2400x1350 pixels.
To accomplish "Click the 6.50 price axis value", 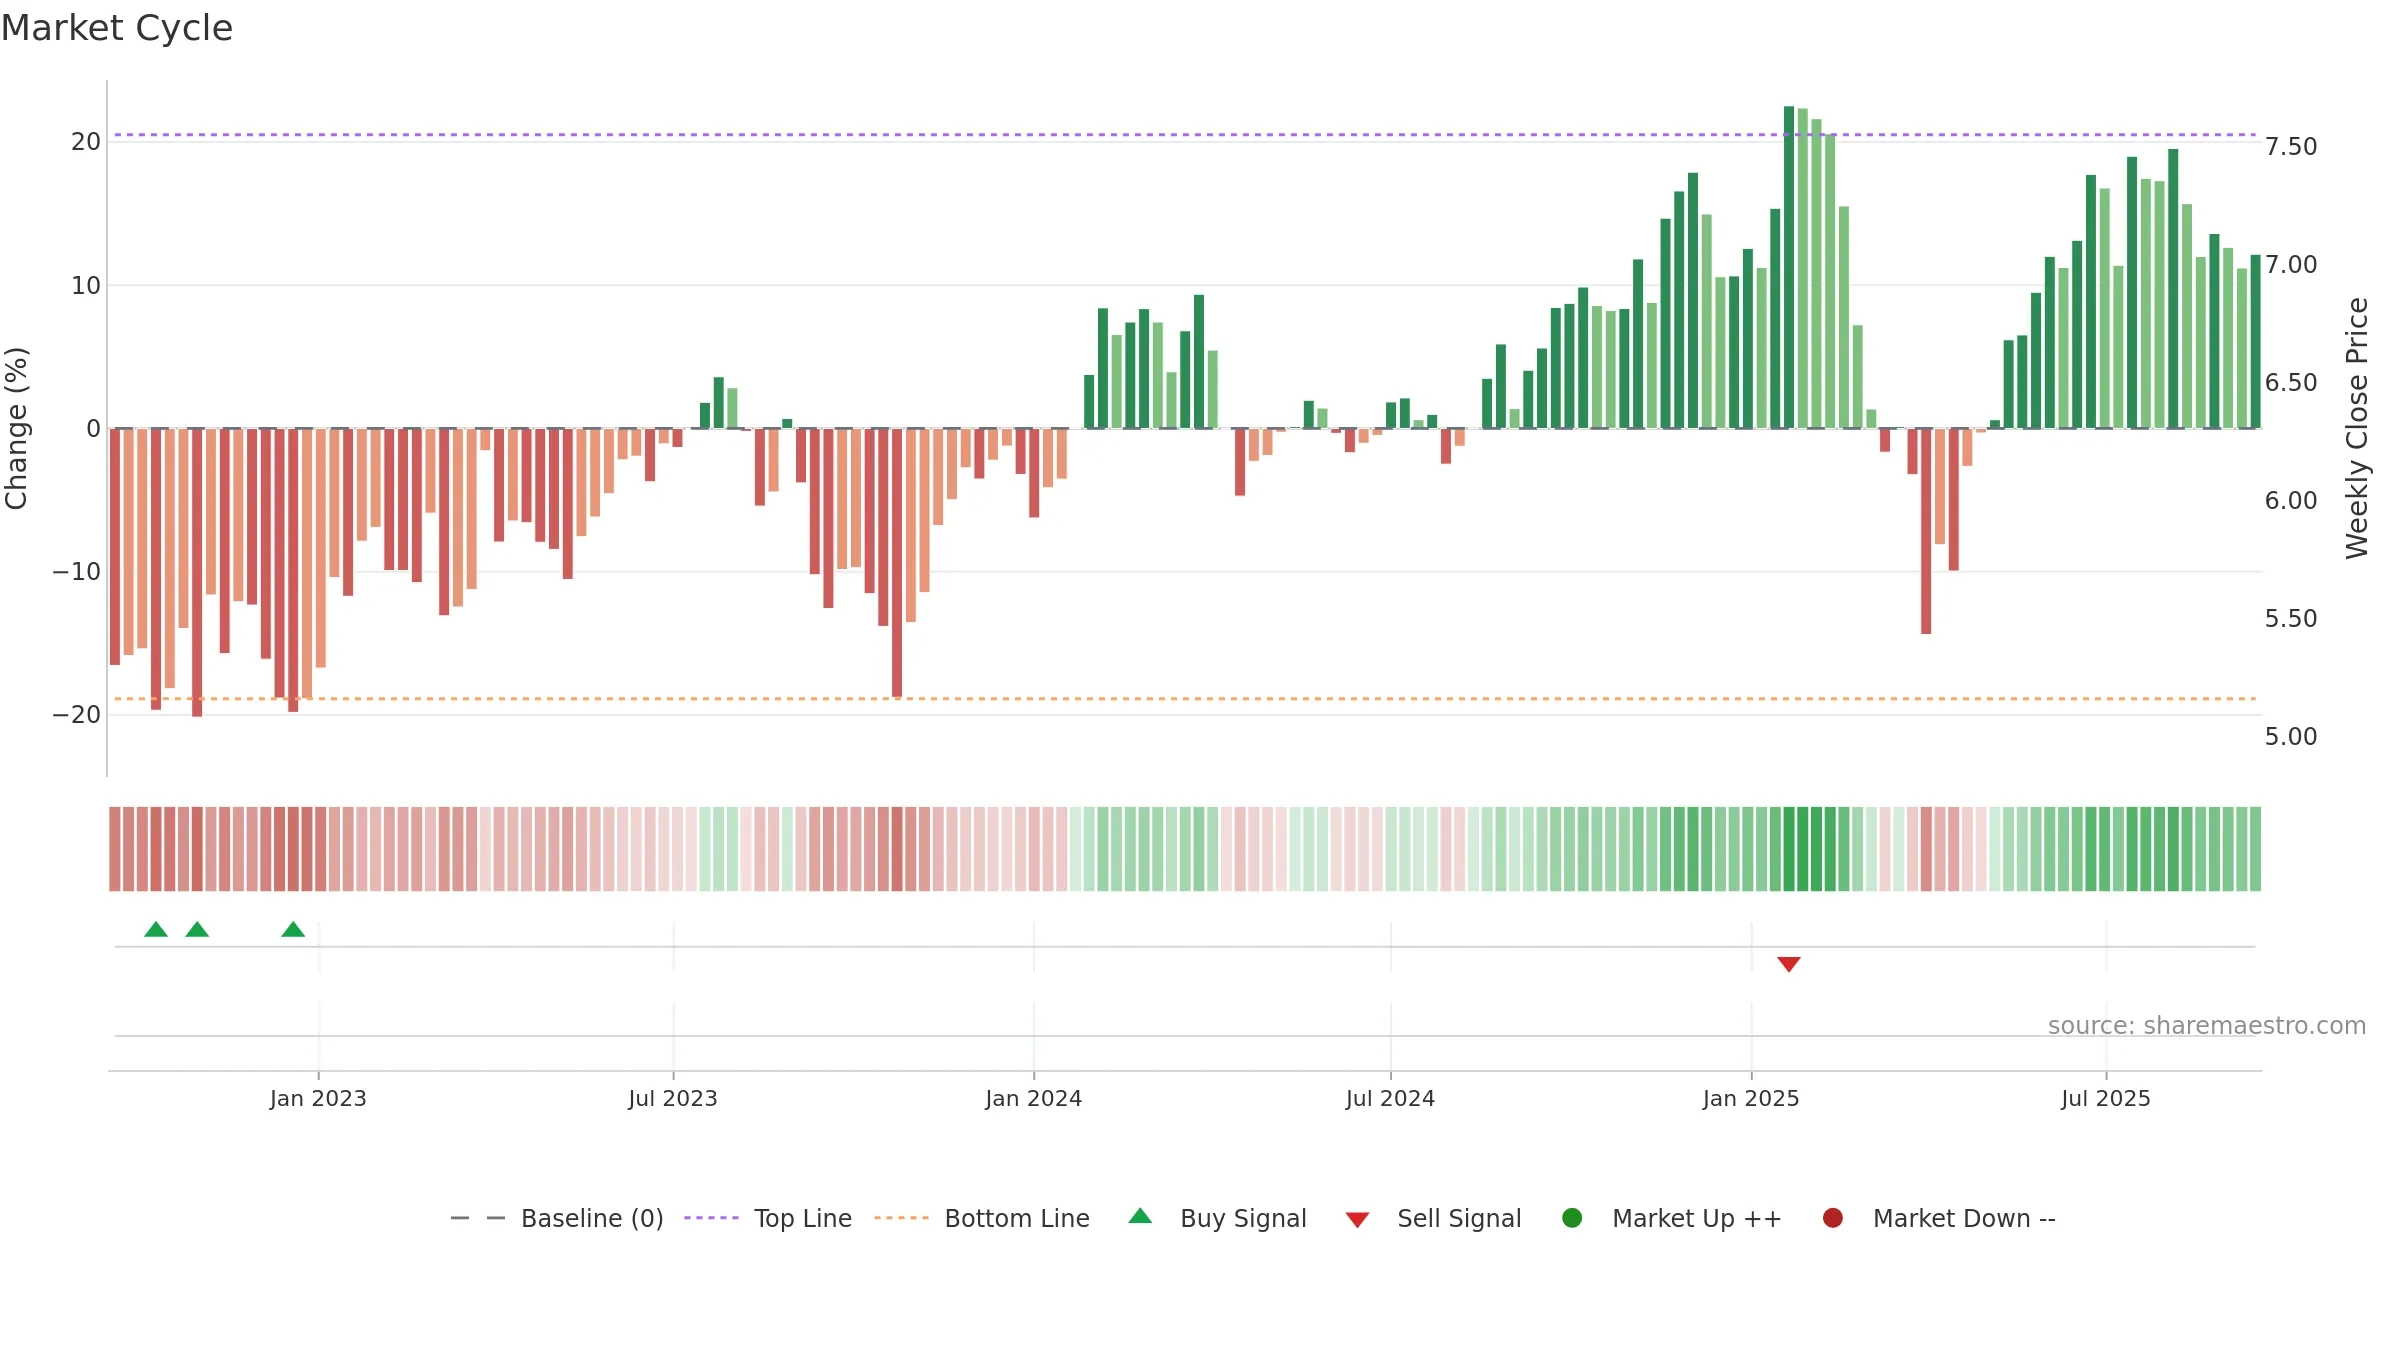I will coord(2291,383).
